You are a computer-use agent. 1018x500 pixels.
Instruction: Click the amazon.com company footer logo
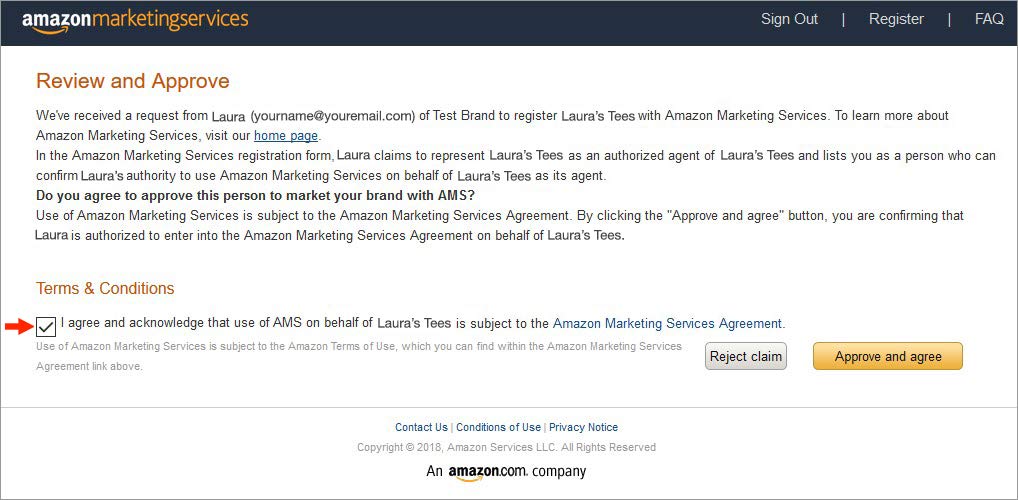point(506,471)
